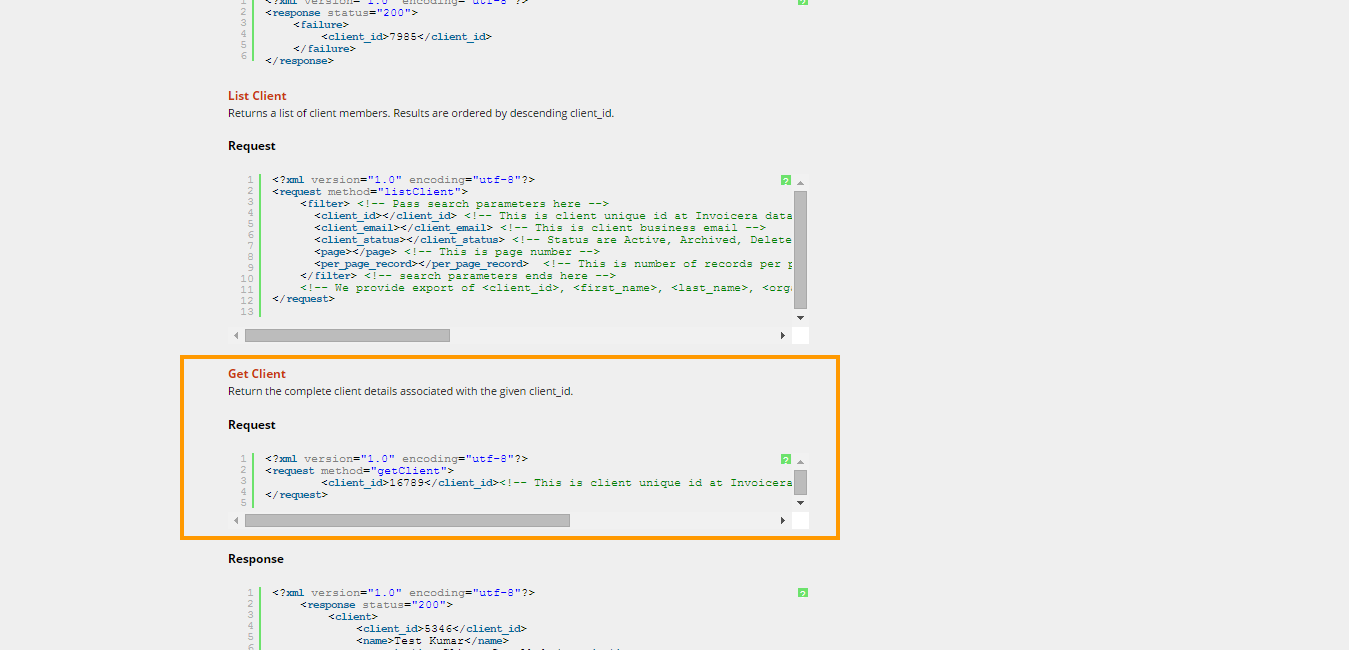The image size is (1349, 650).
Task: Click the "</filter>" line with search parameters ends comment
Action: coord(457,276)
